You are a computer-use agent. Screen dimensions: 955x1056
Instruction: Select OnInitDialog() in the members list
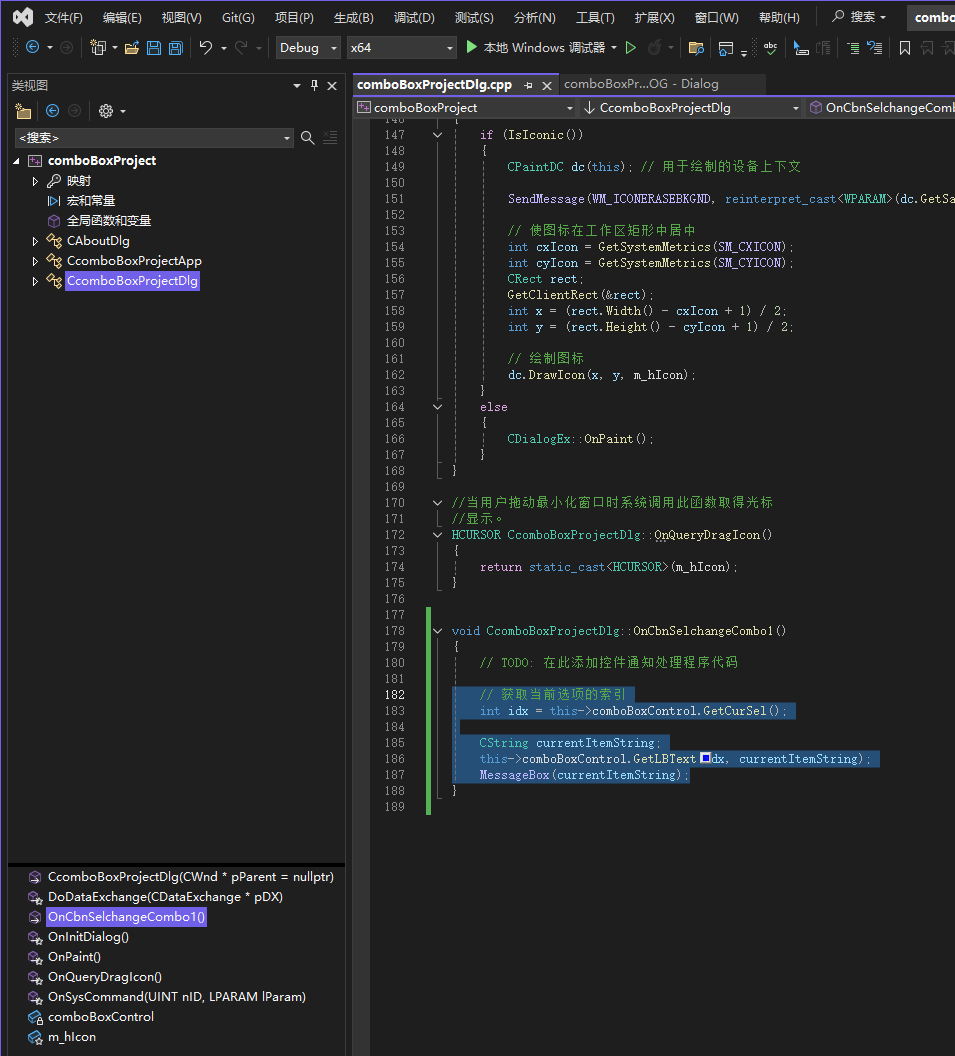click(88, 937)
